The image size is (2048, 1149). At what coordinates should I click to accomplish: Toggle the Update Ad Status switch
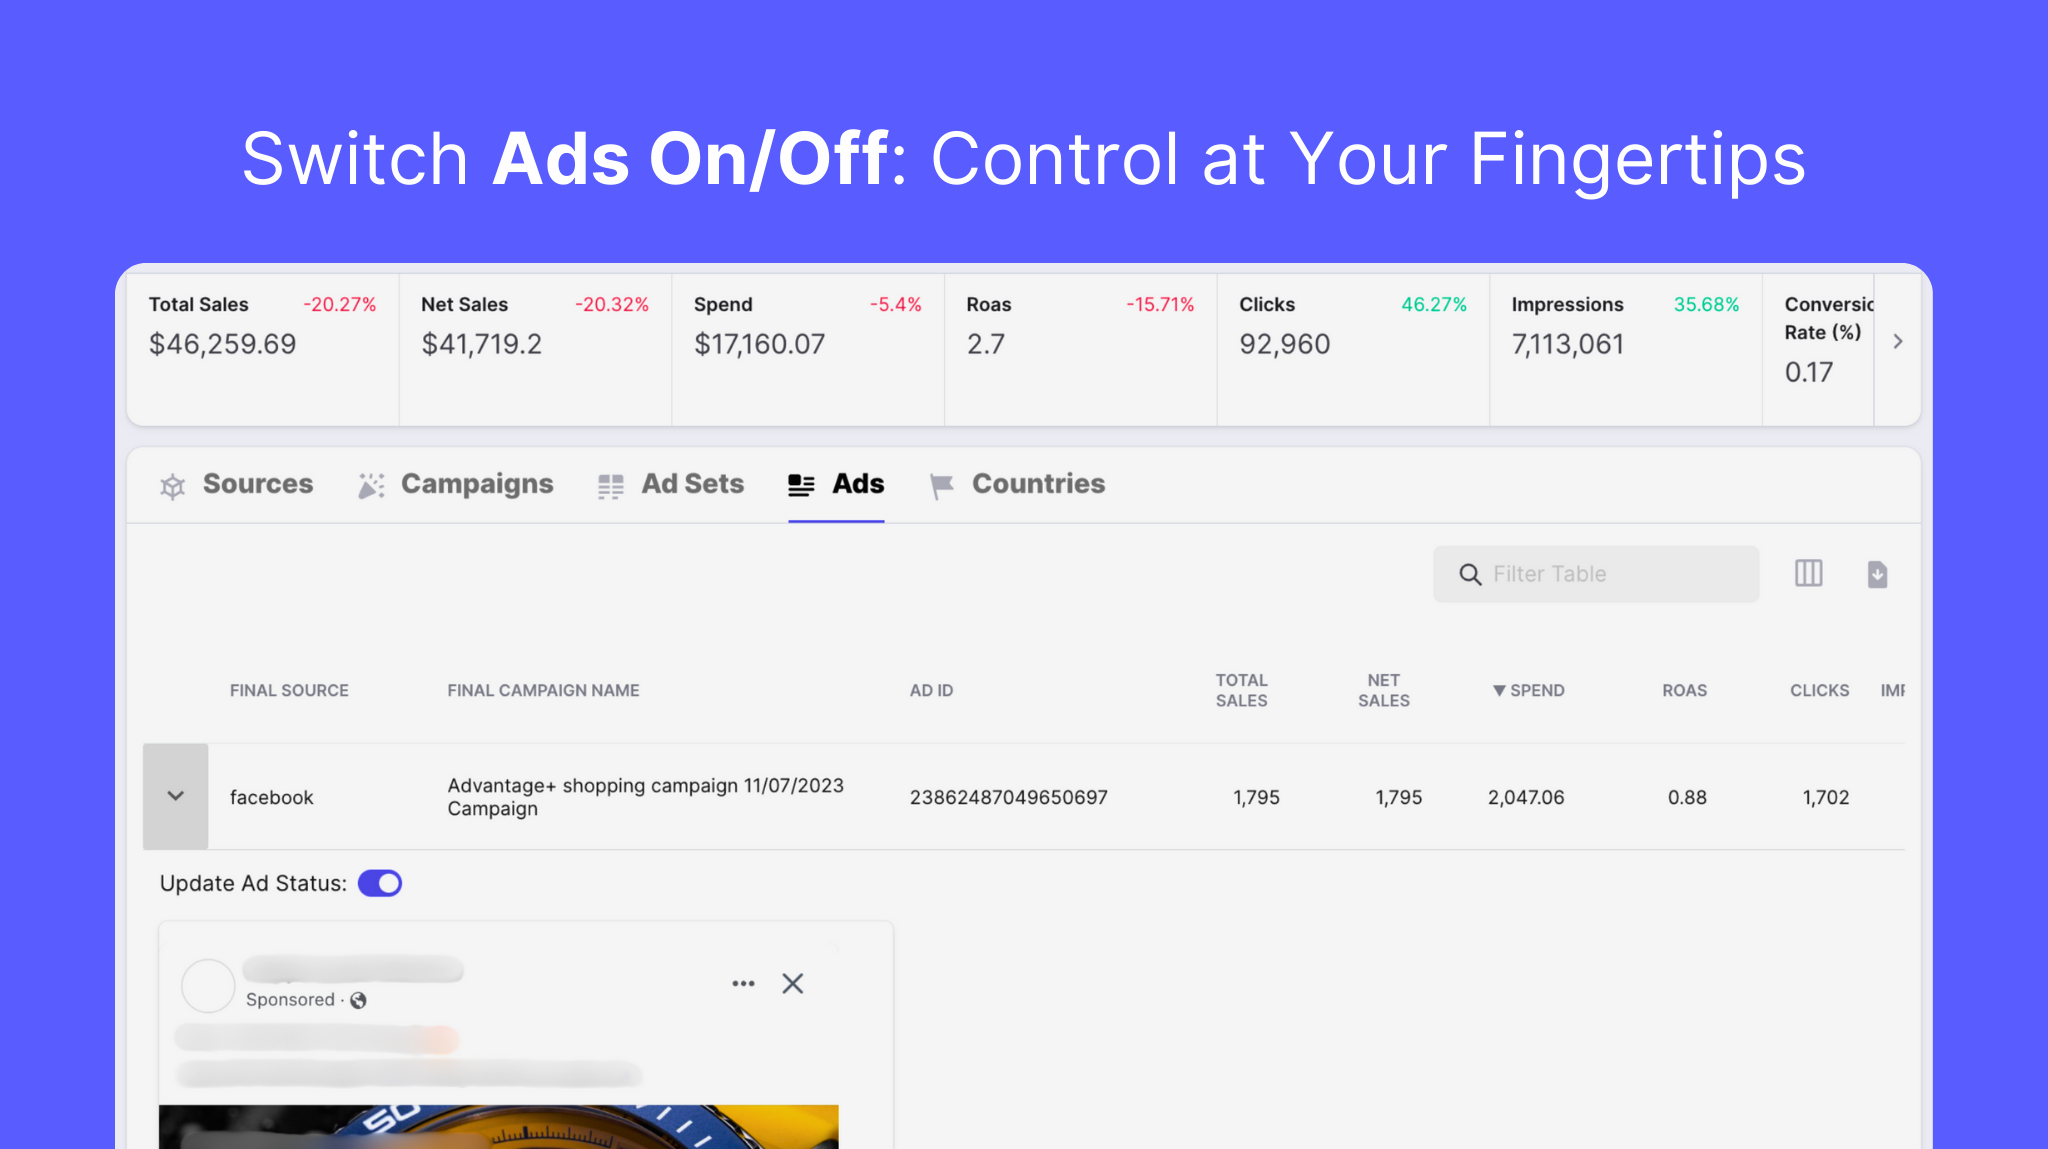pyautogui.click(x=380, y=883)
